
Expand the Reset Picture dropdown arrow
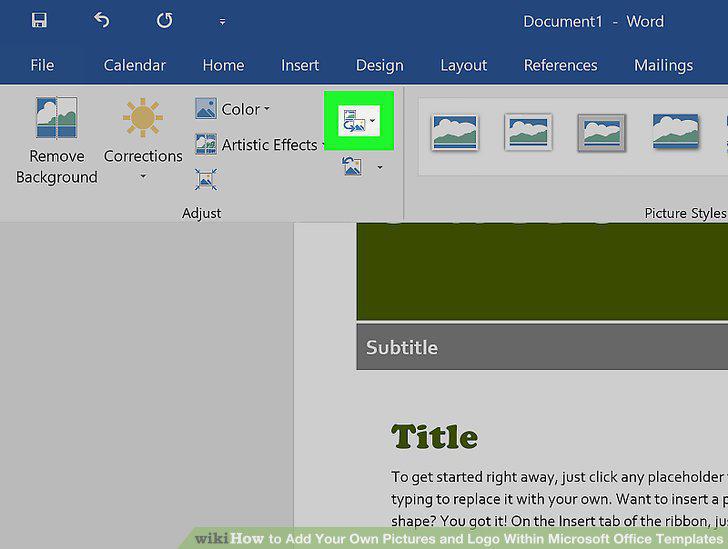coord(380,167)
